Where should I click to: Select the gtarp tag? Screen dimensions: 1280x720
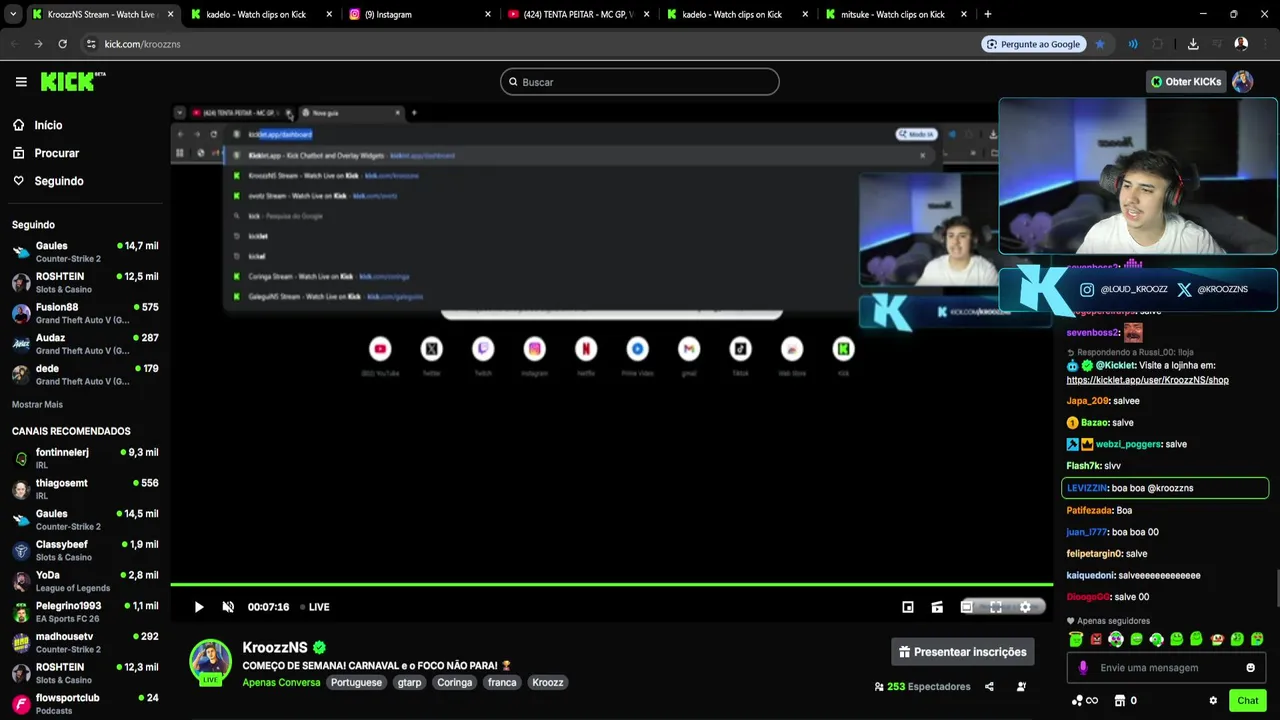tap(409, 682)
